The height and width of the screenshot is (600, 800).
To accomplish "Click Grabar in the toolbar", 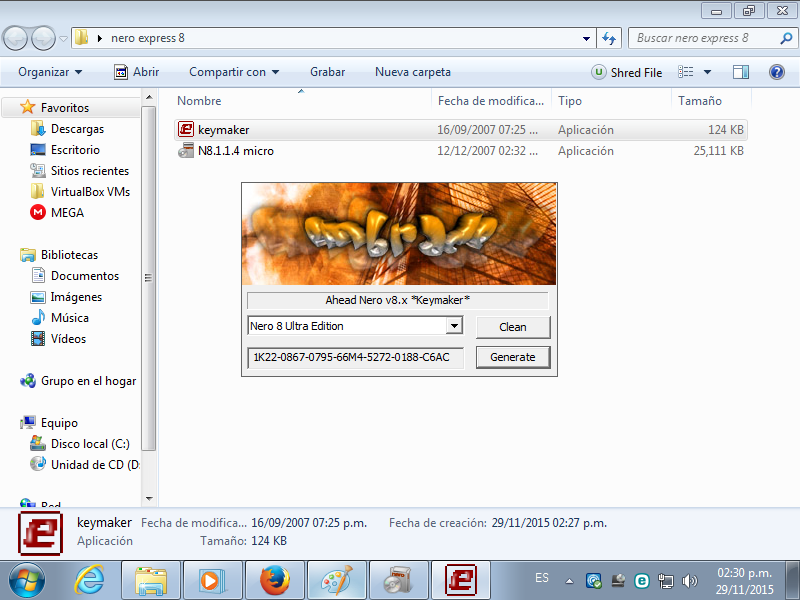I will click(328, 72).
